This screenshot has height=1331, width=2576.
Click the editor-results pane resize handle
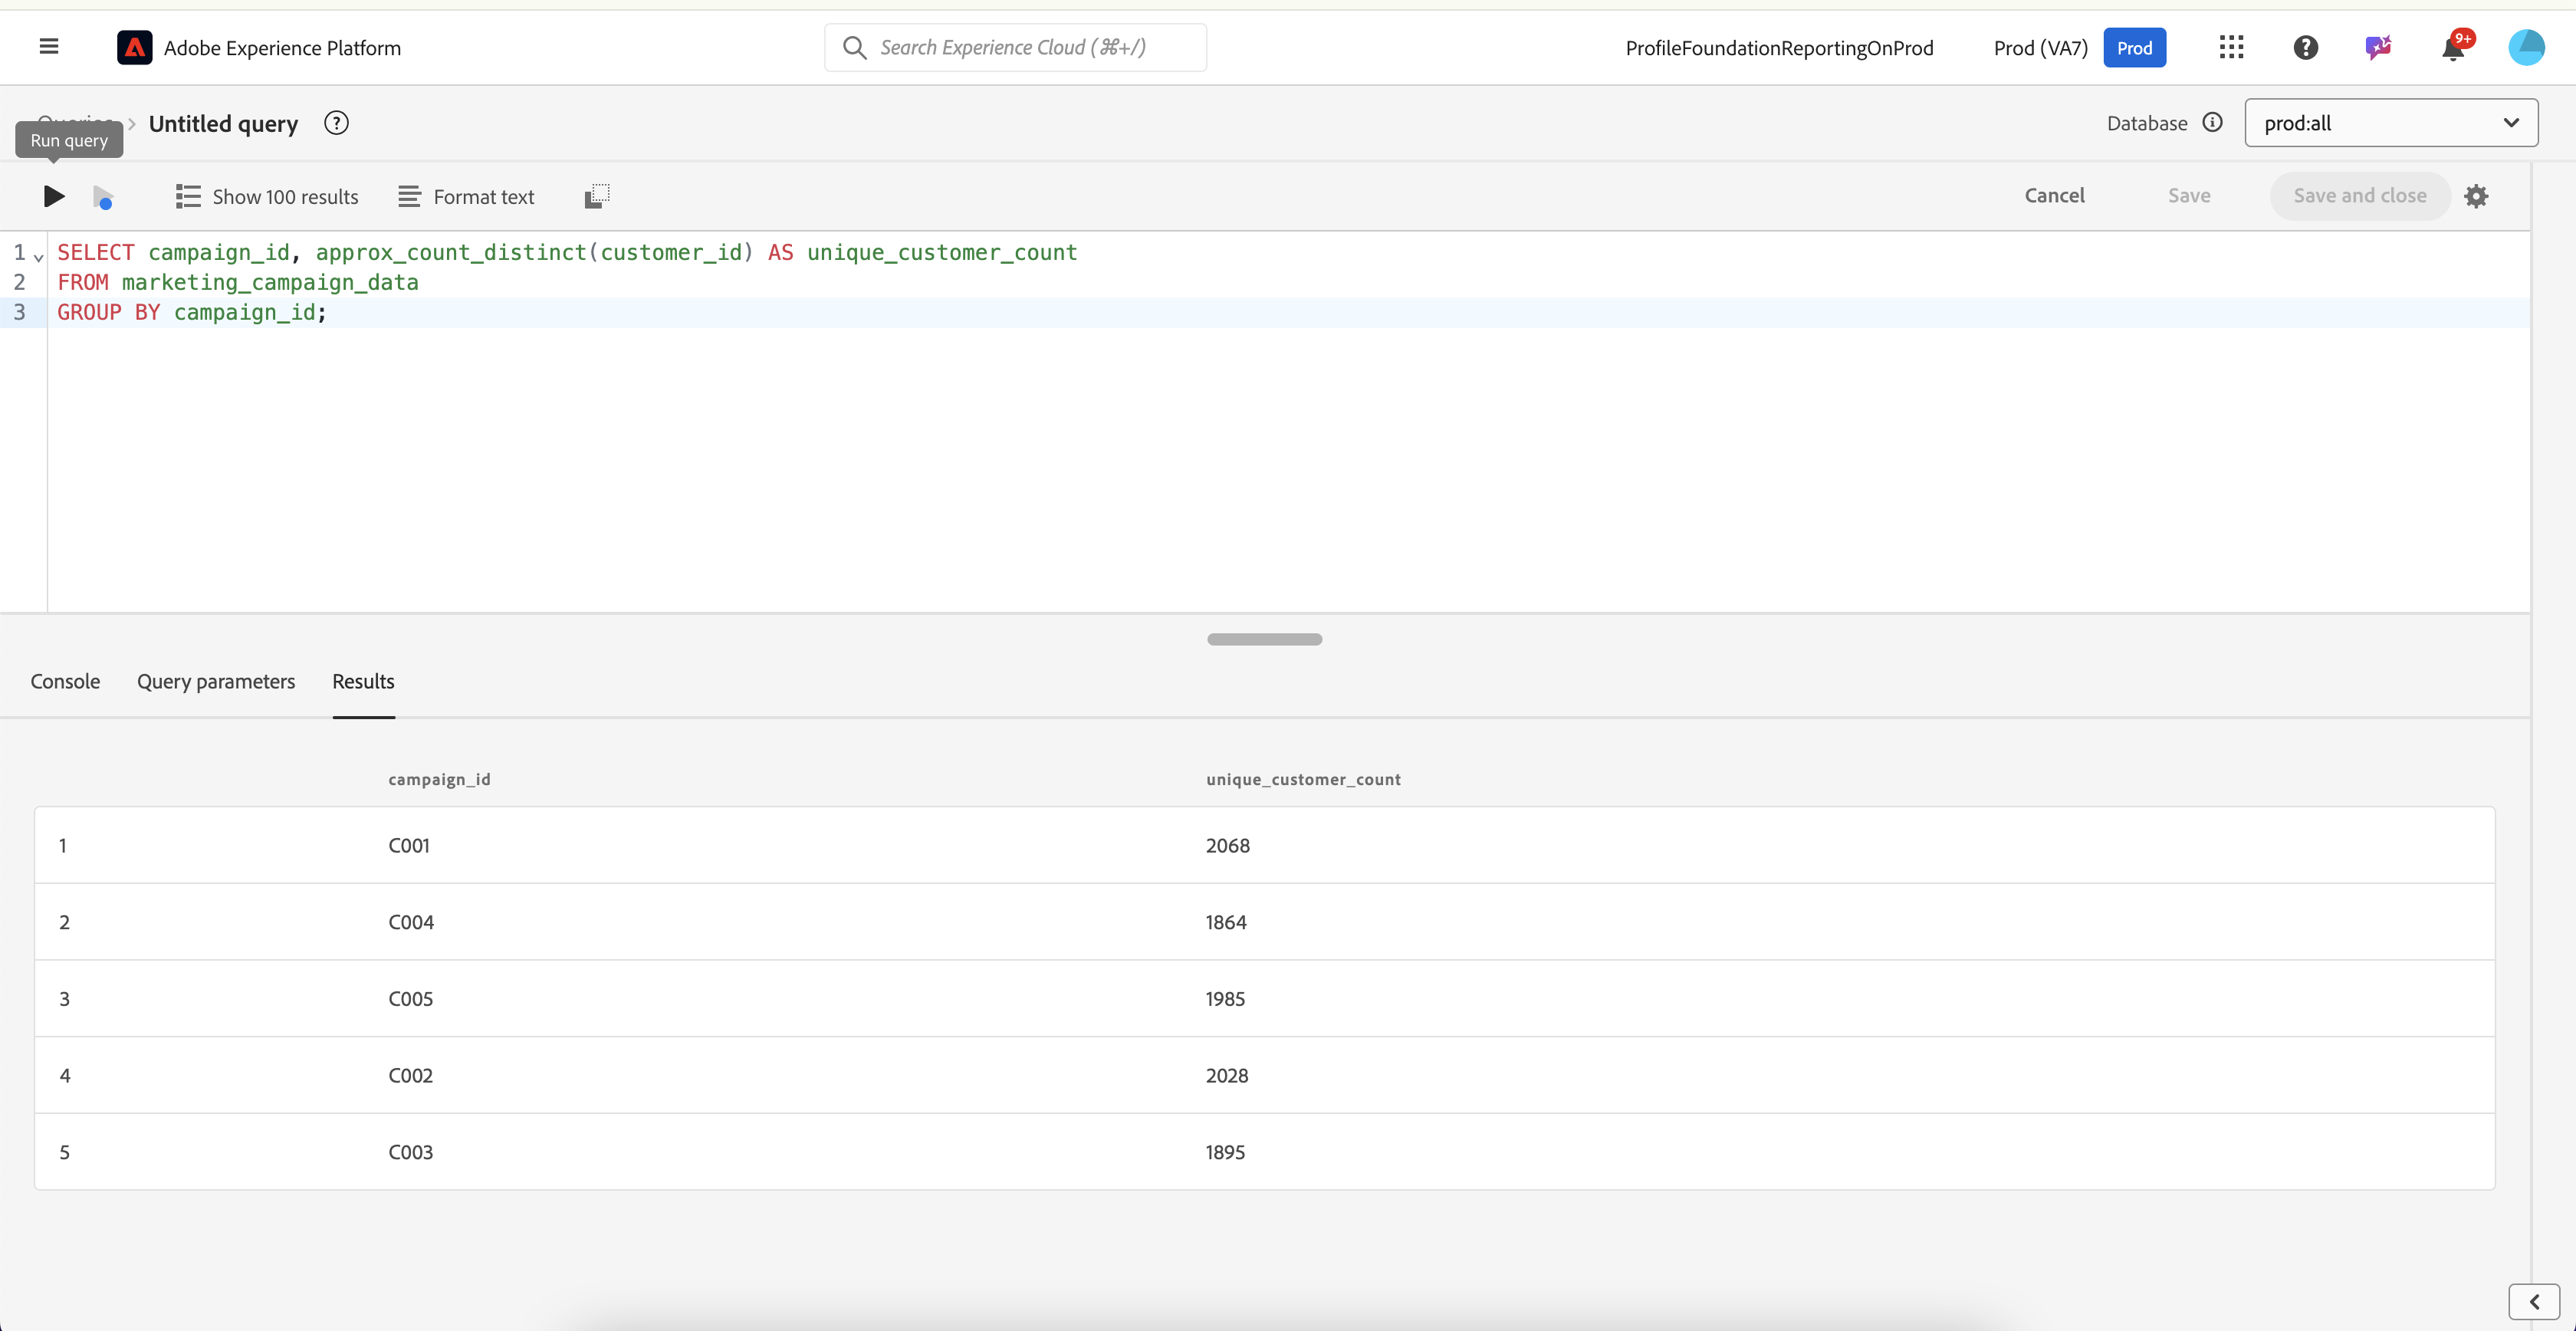tap(1264, 639)
